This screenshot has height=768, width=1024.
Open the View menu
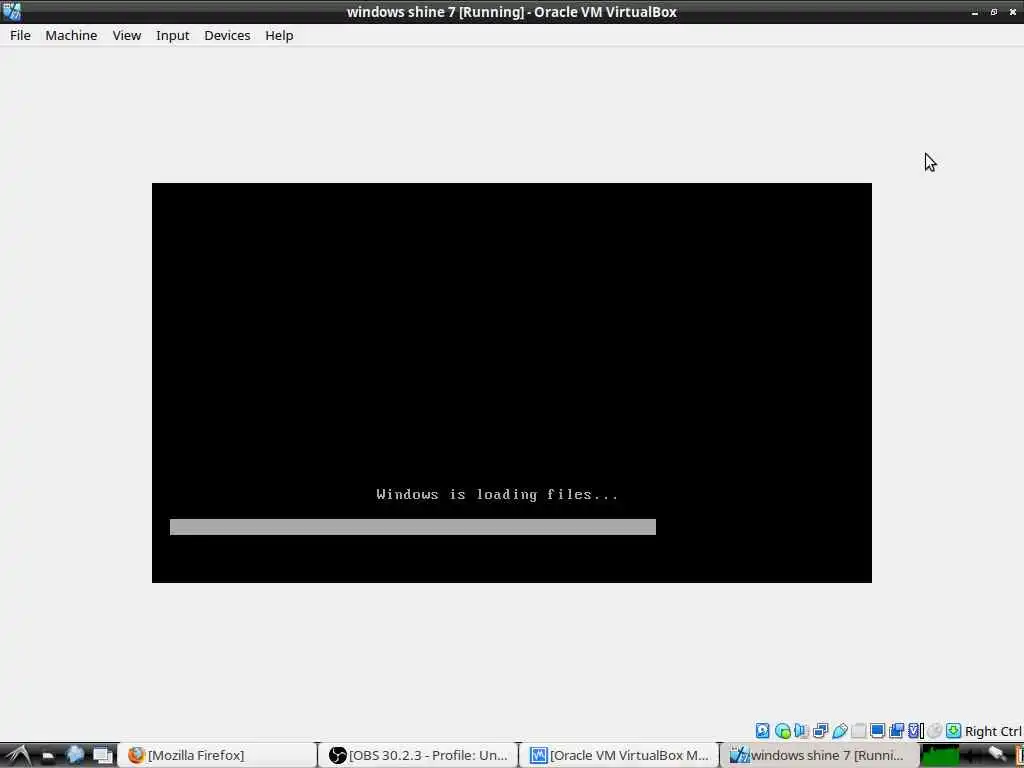click(x=127, y=35)
